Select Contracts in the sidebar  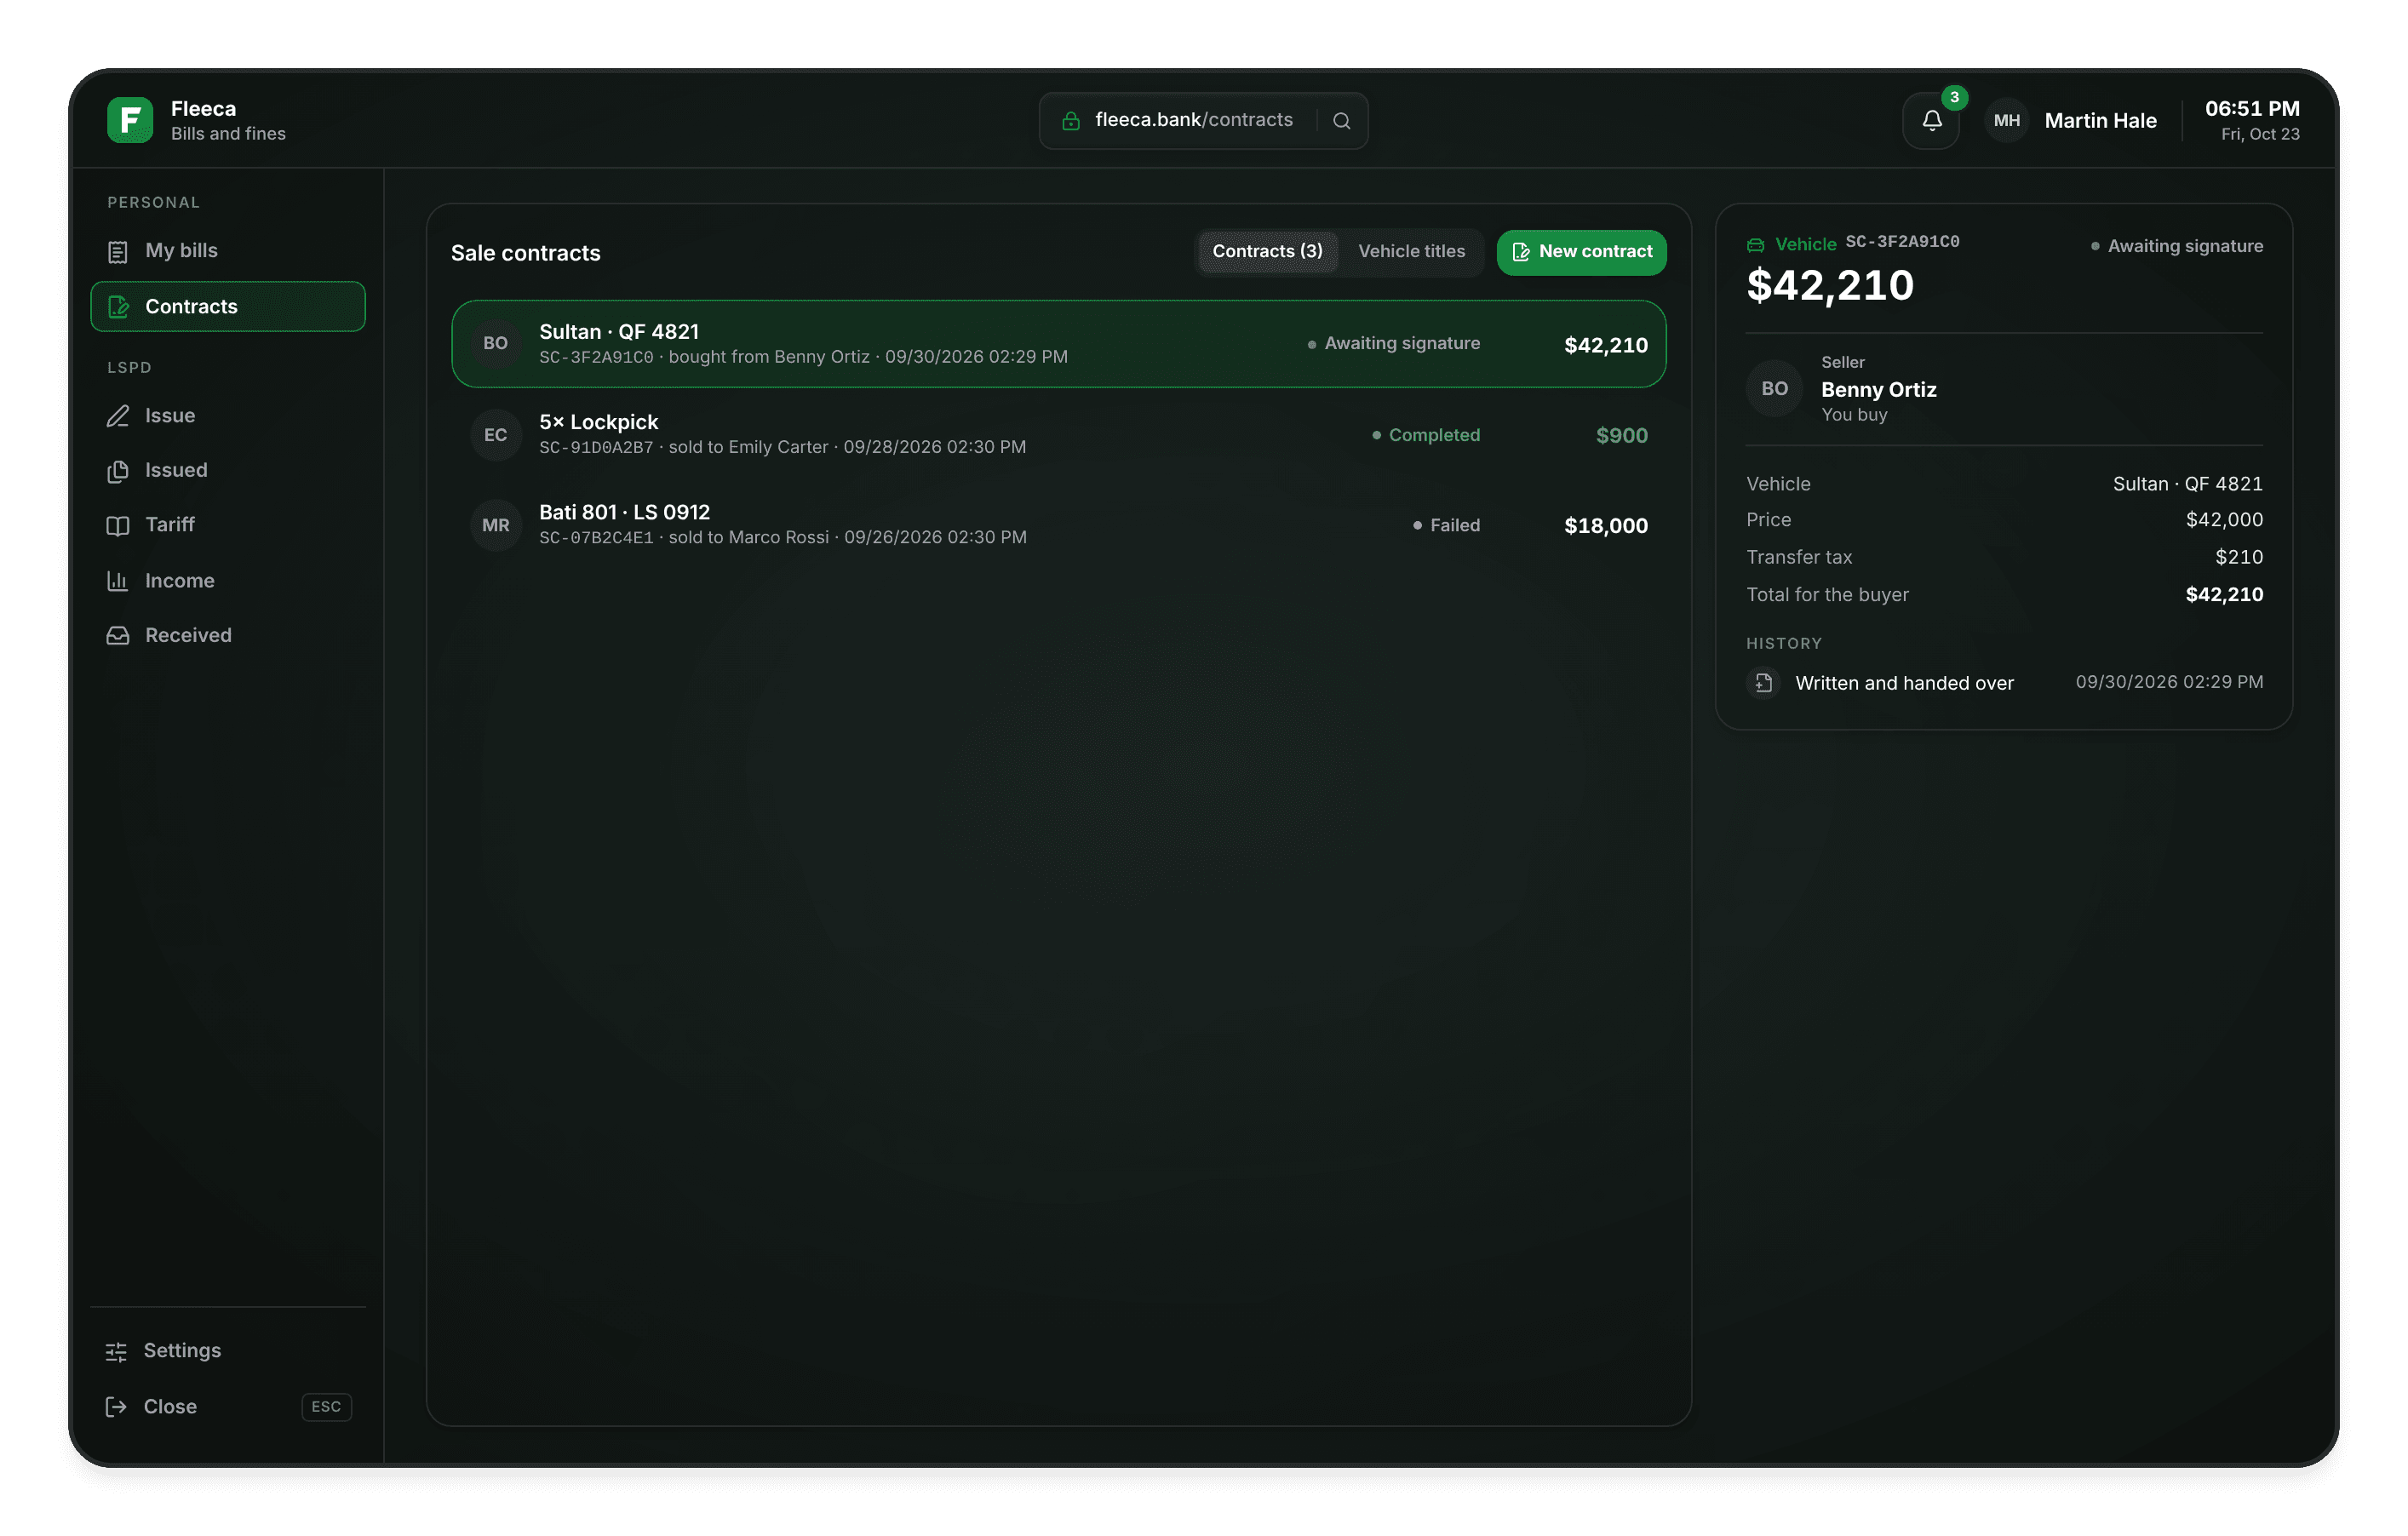click(228, 306)
